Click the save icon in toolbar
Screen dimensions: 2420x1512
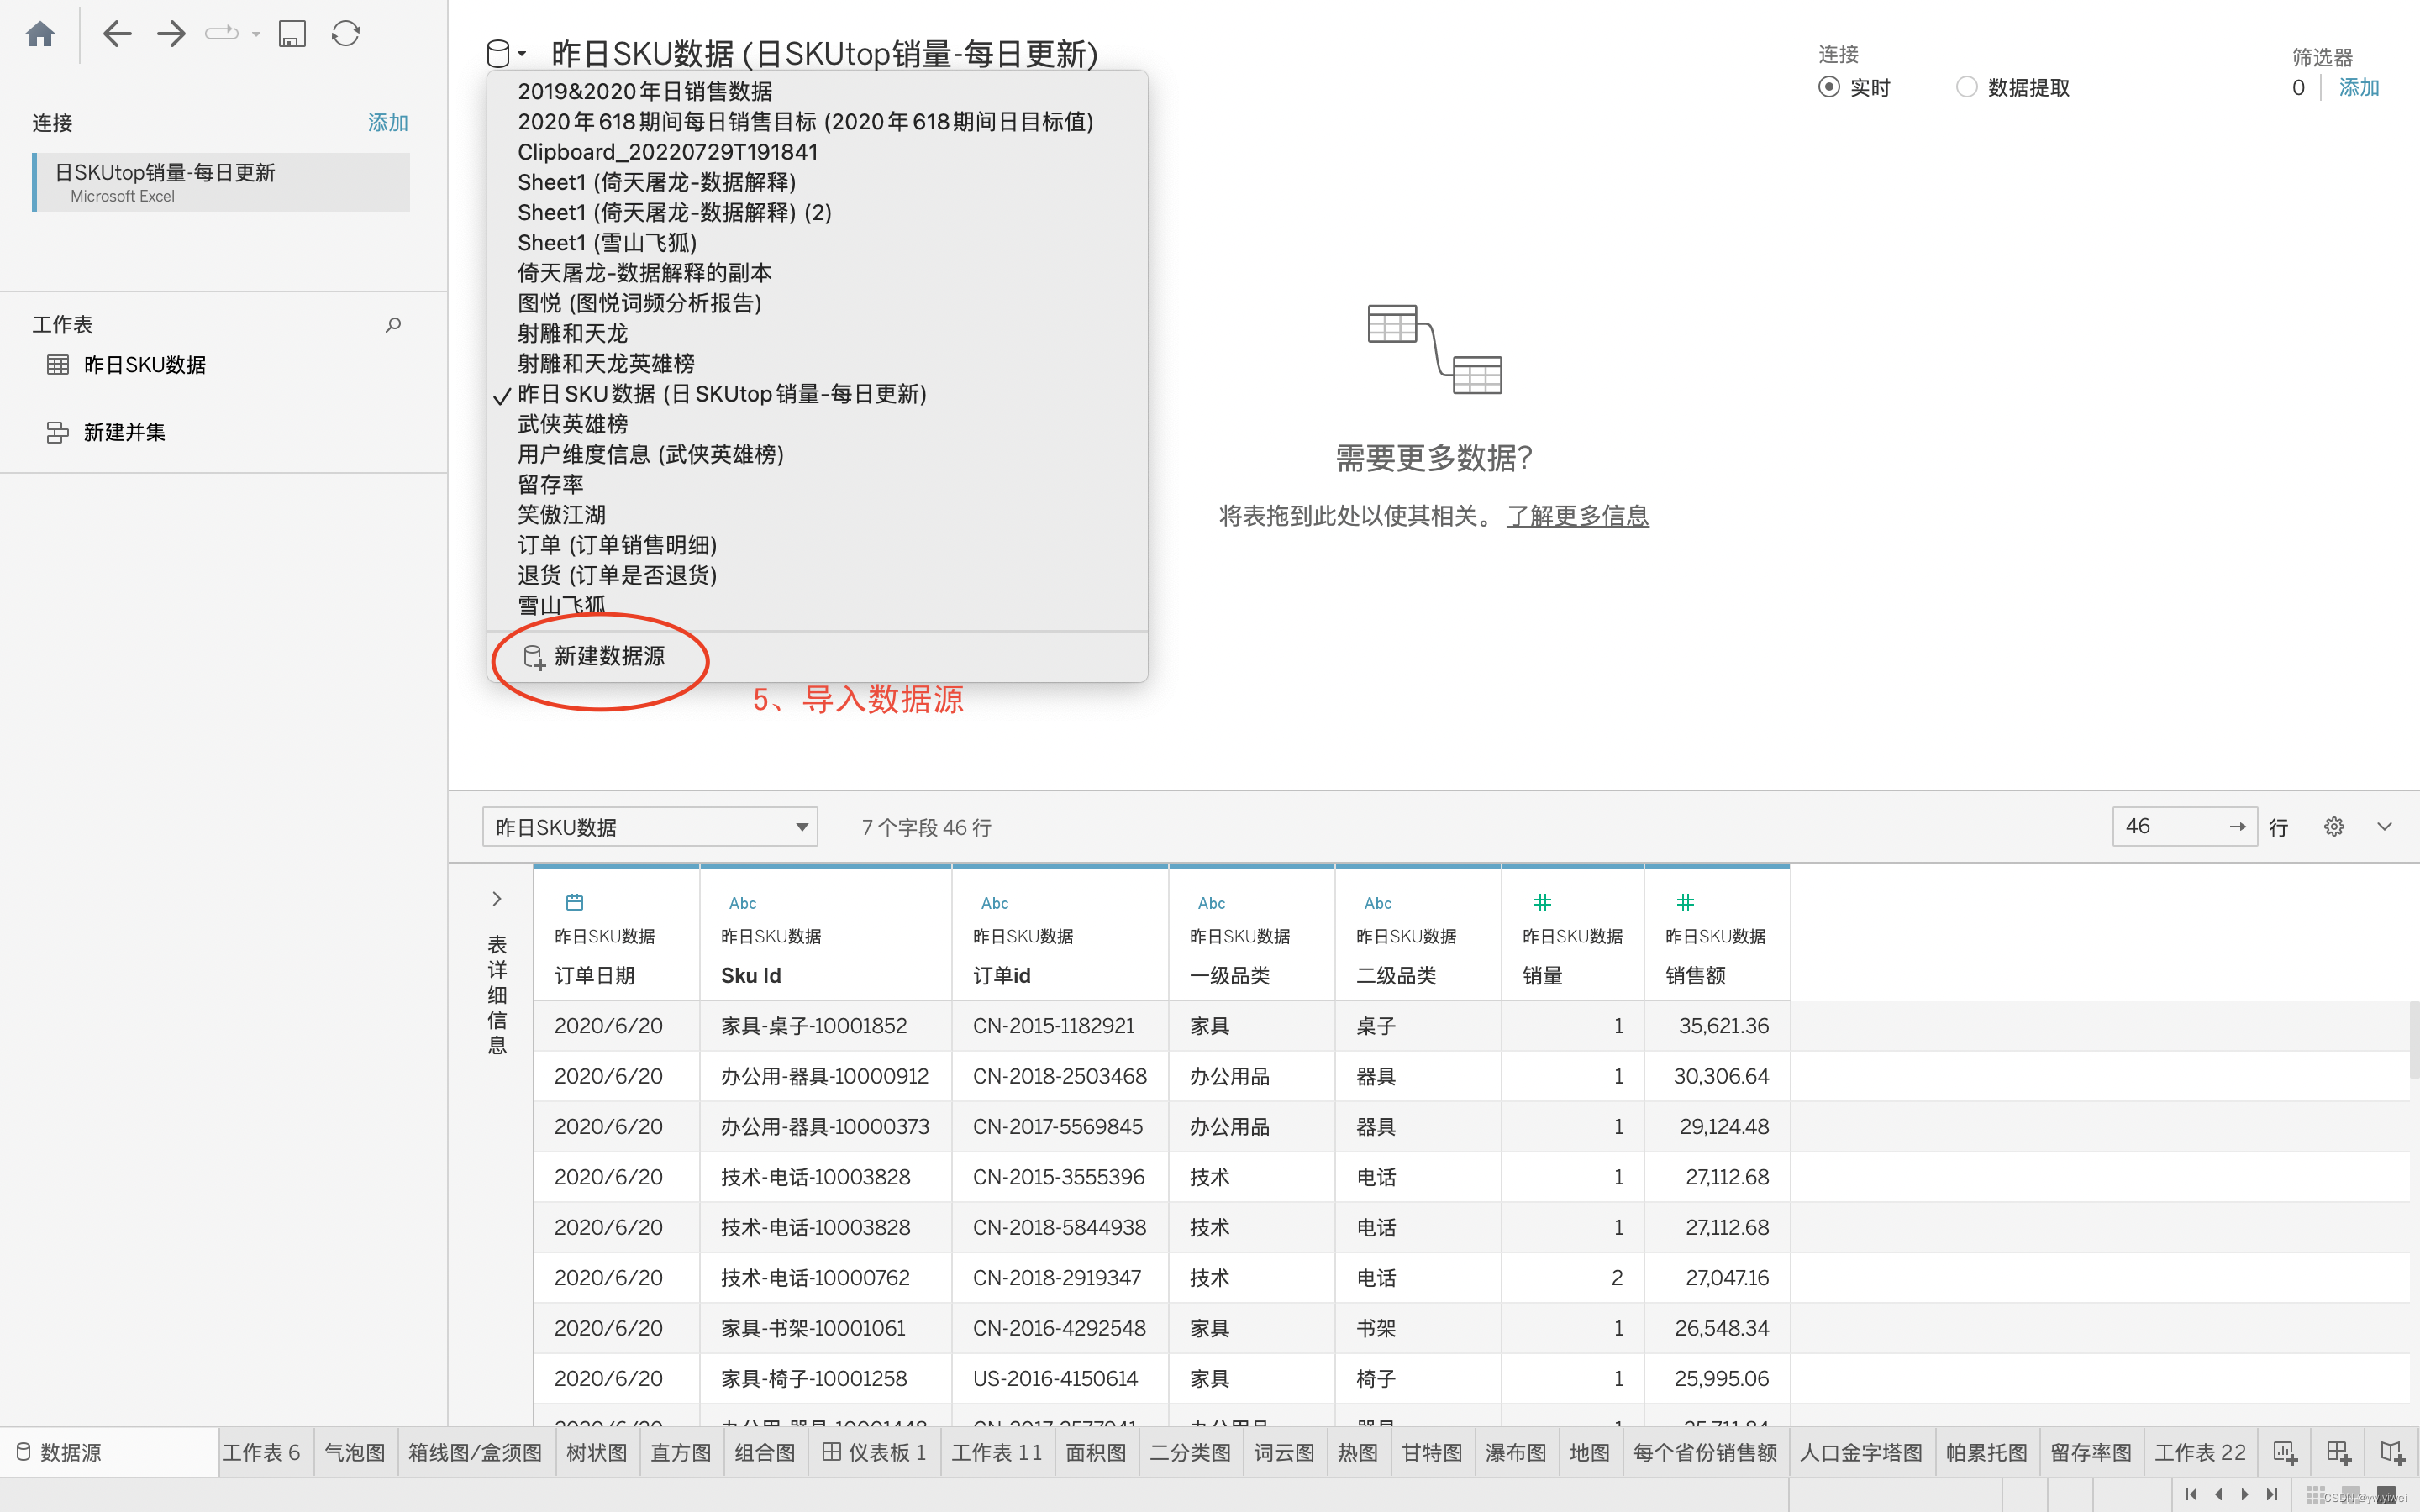point(291,34)
